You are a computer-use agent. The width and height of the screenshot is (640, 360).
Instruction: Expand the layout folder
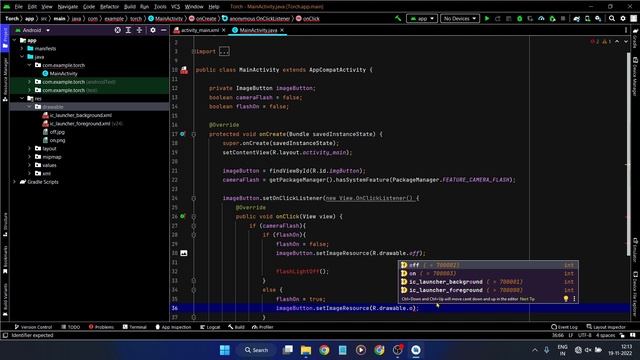(29, 149)
